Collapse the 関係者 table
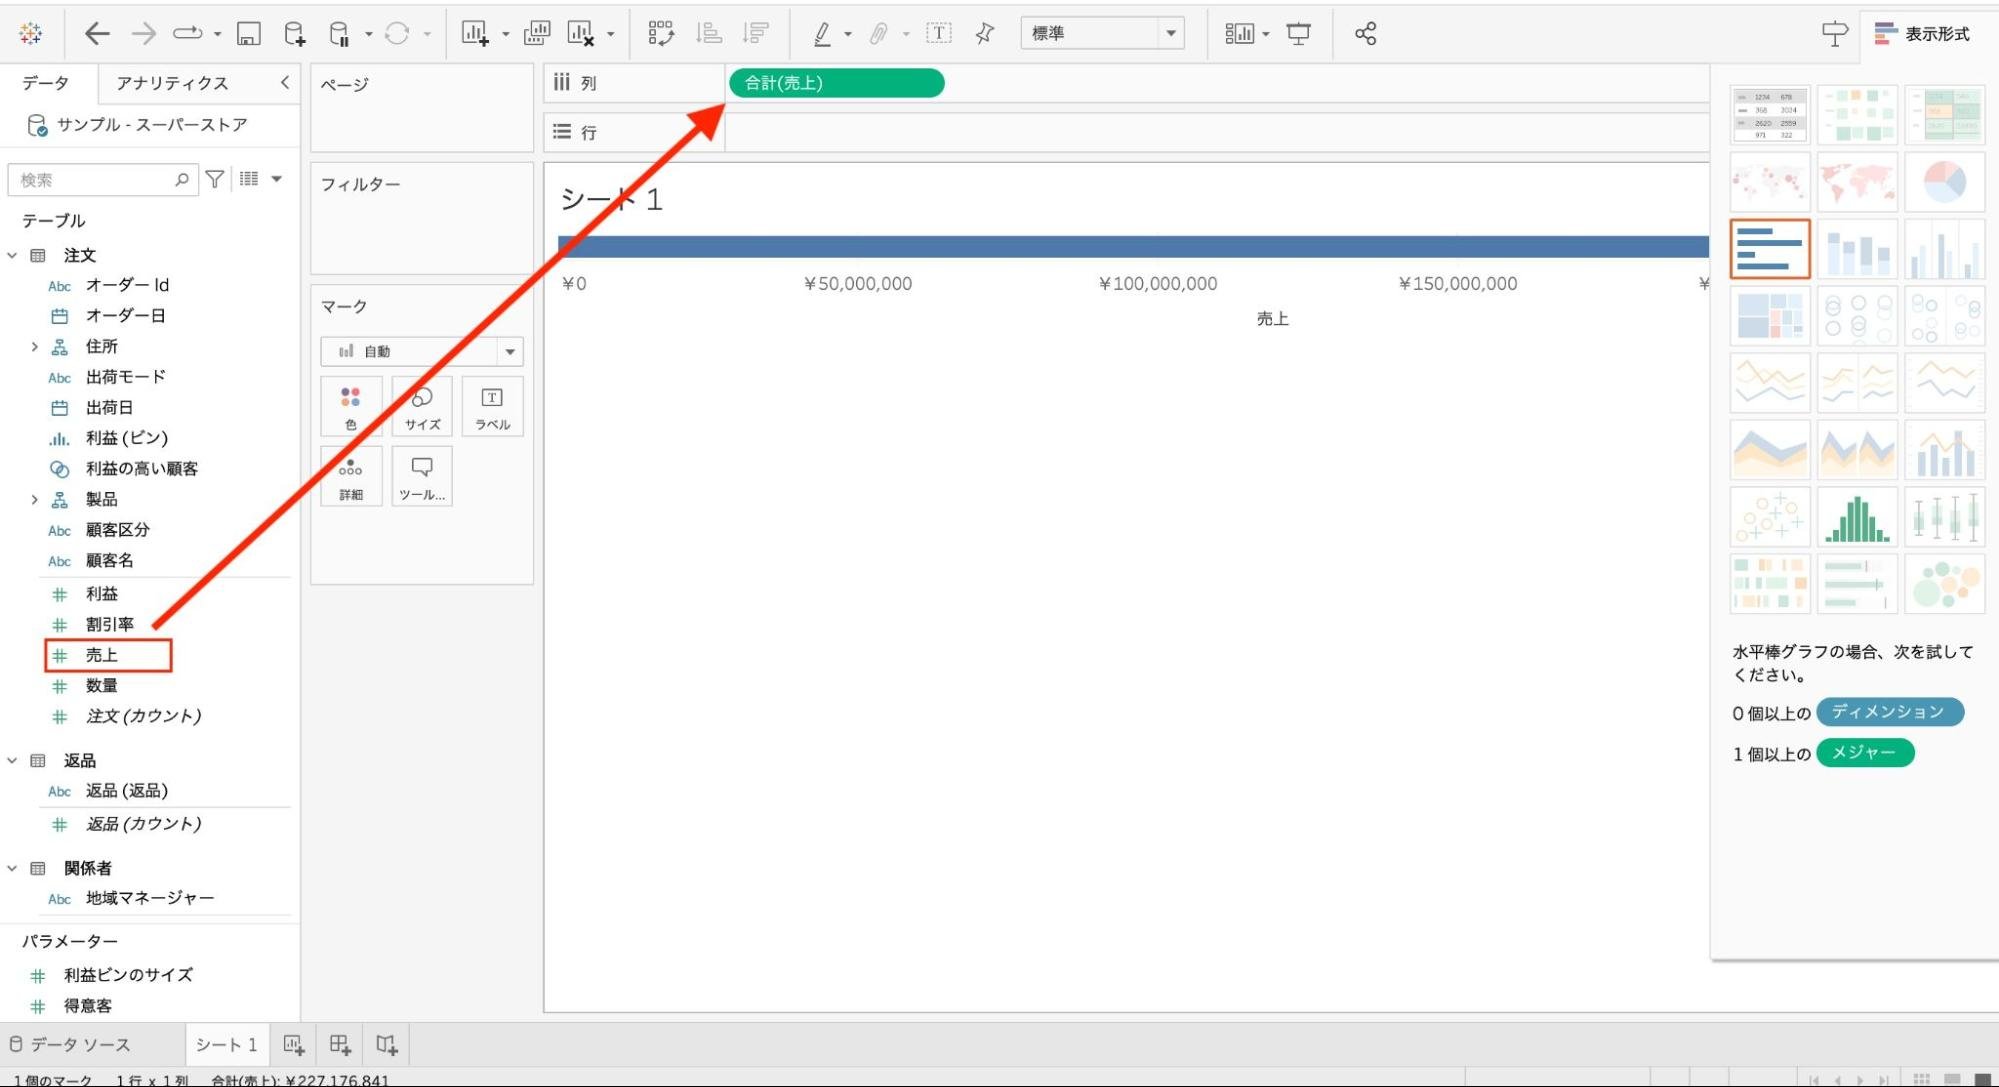 click(x=12, y=868)
